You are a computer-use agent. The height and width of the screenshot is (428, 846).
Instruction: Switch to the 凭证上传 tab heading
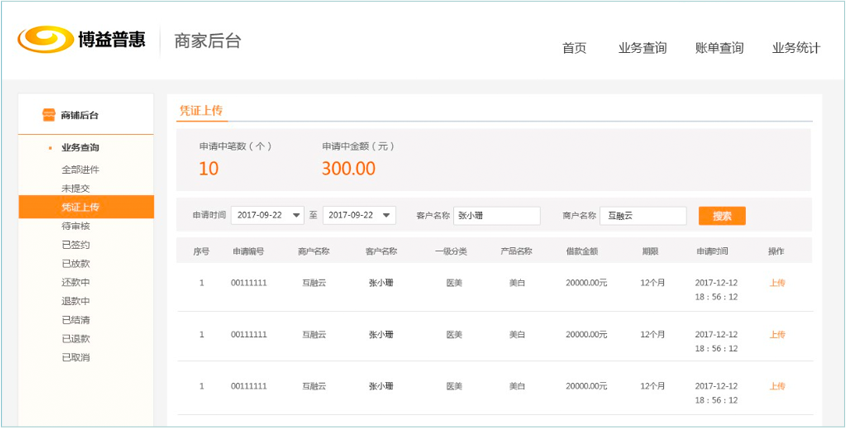tap(200, 110)
